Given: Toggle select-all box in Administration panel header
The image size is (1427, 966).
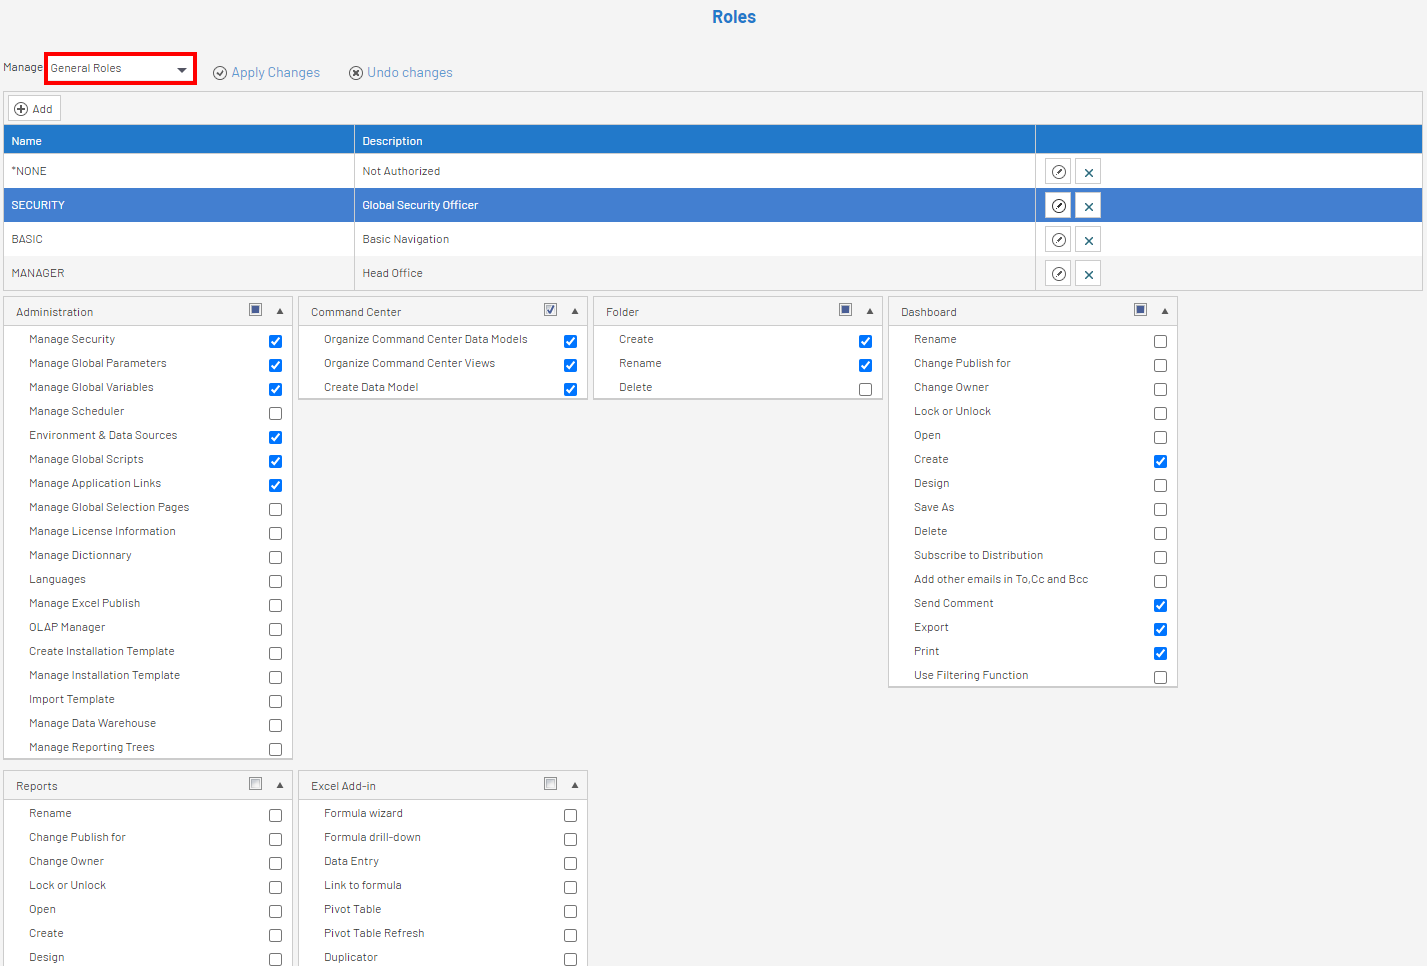Looking at the screenshot, I should [x=256, y=310].
